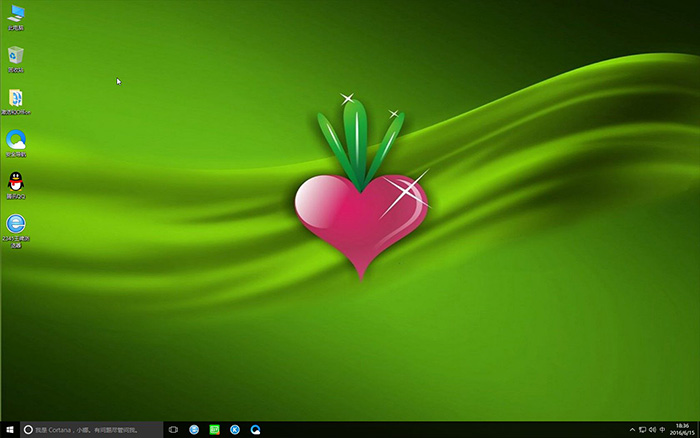Open the cloud browser on the taskbar
This screenshot has height=438, width=700.
(255, 430)
